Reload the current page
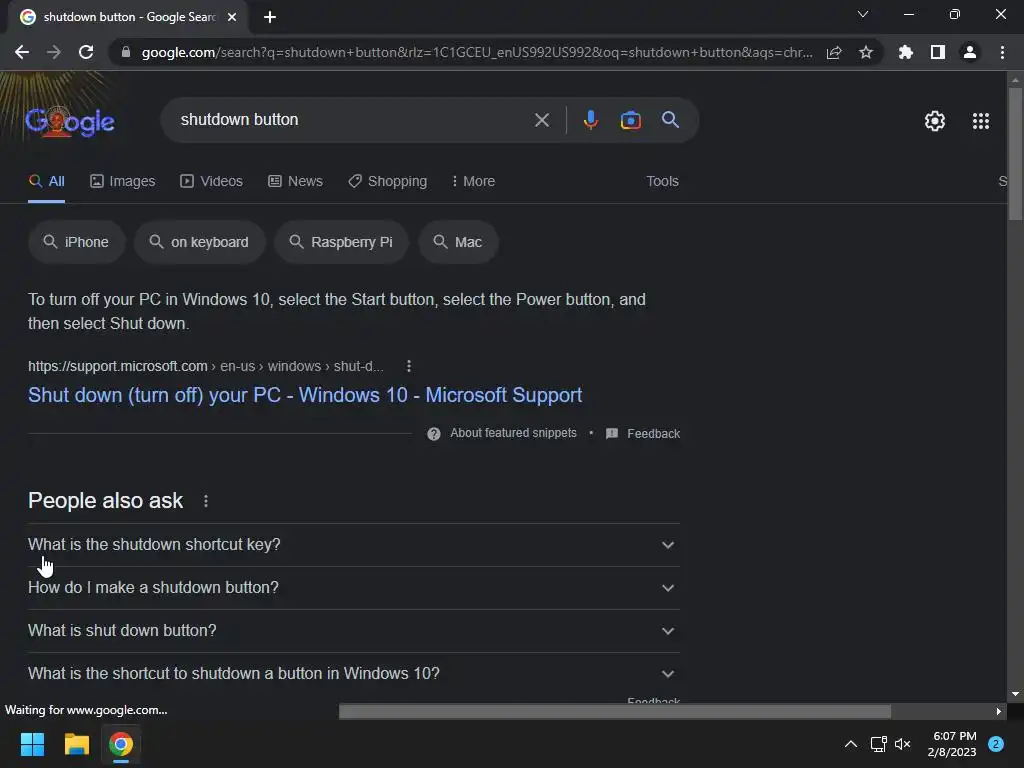Image resolution: width=1024 pixels, height=768 pixels. (x=86, y=52)
